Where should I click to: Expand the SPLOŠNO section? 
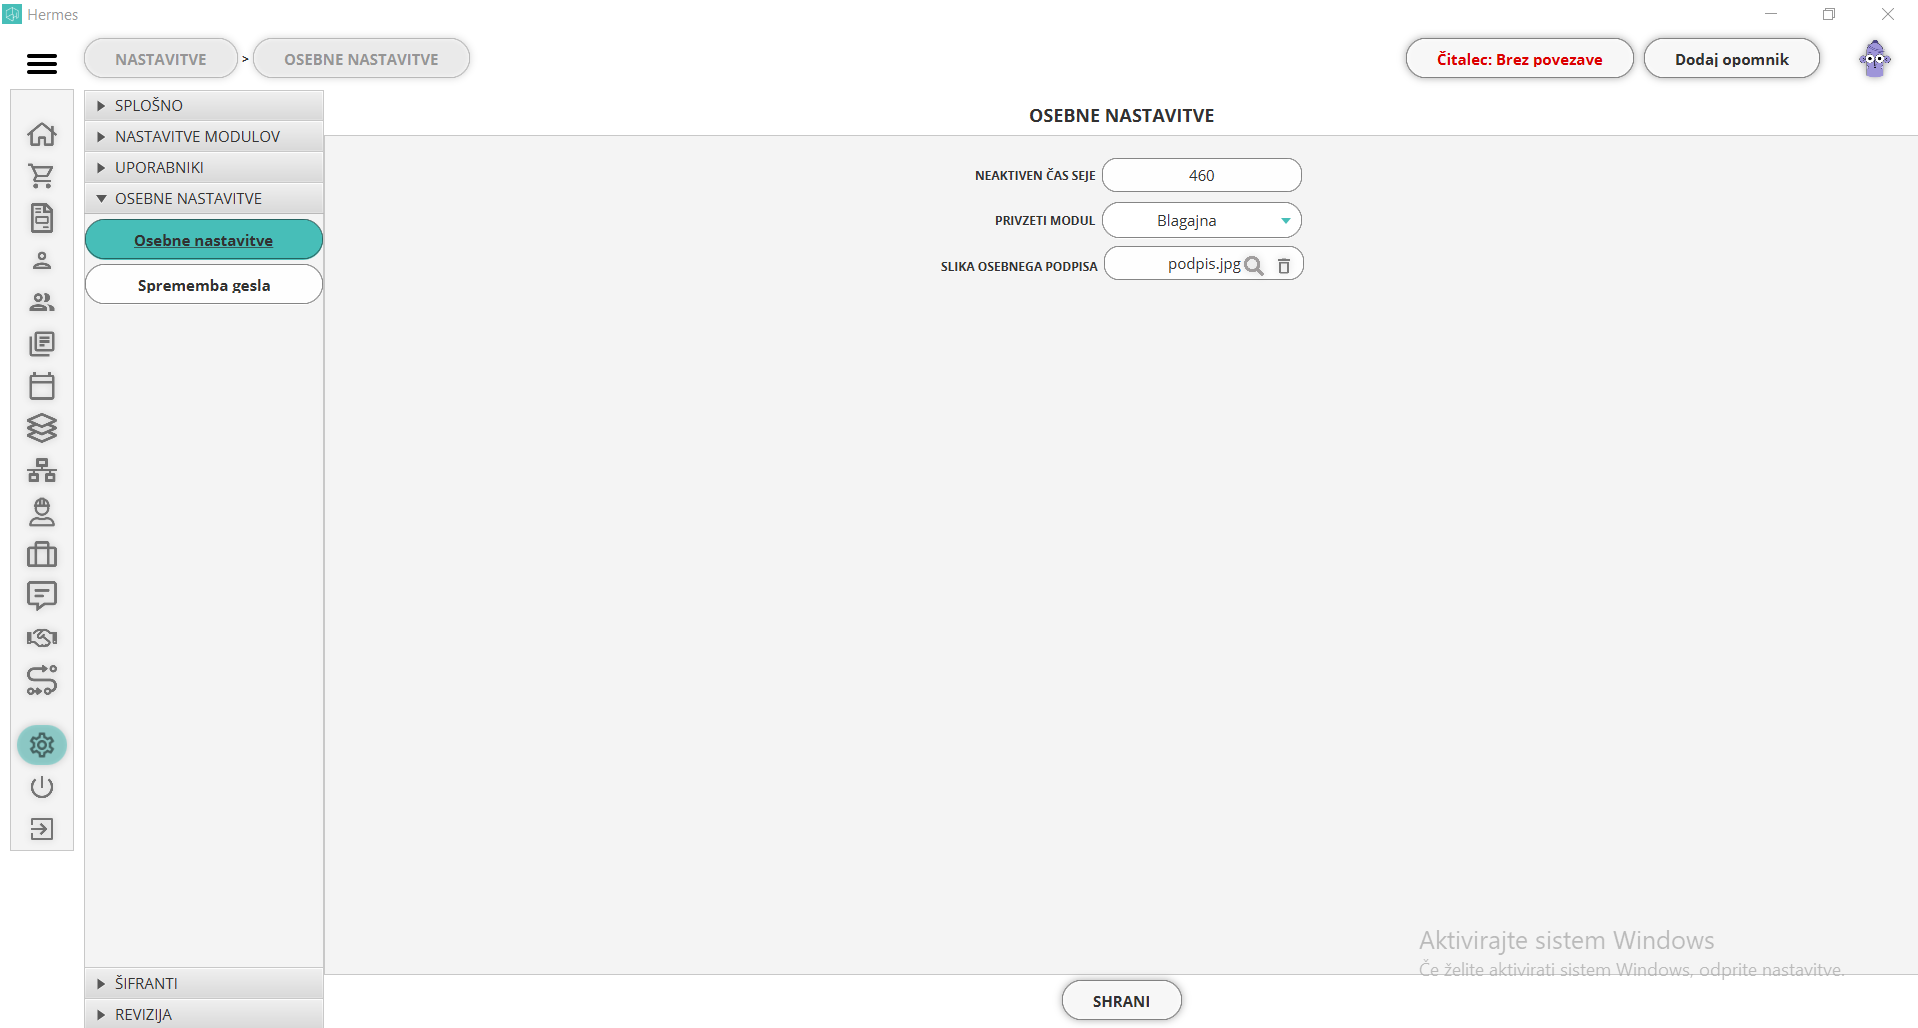pos(204,105)
